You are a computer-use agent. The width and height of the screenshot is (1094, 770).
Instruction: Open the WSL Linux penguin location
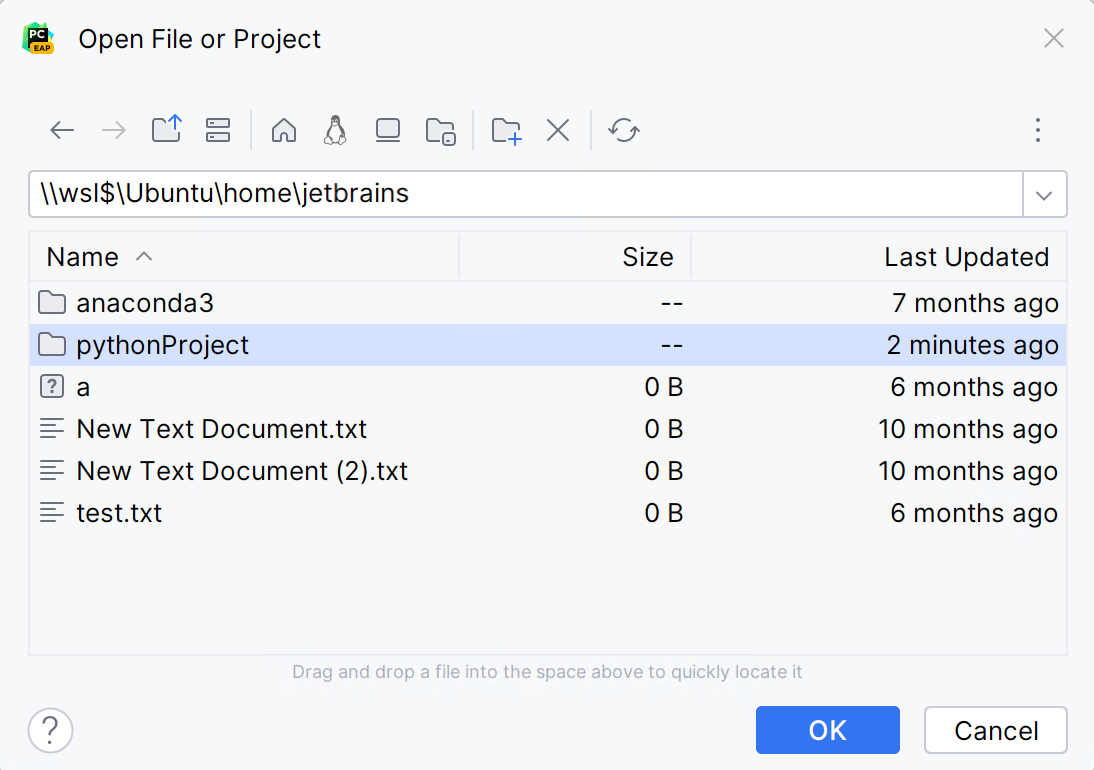(335, 130)
